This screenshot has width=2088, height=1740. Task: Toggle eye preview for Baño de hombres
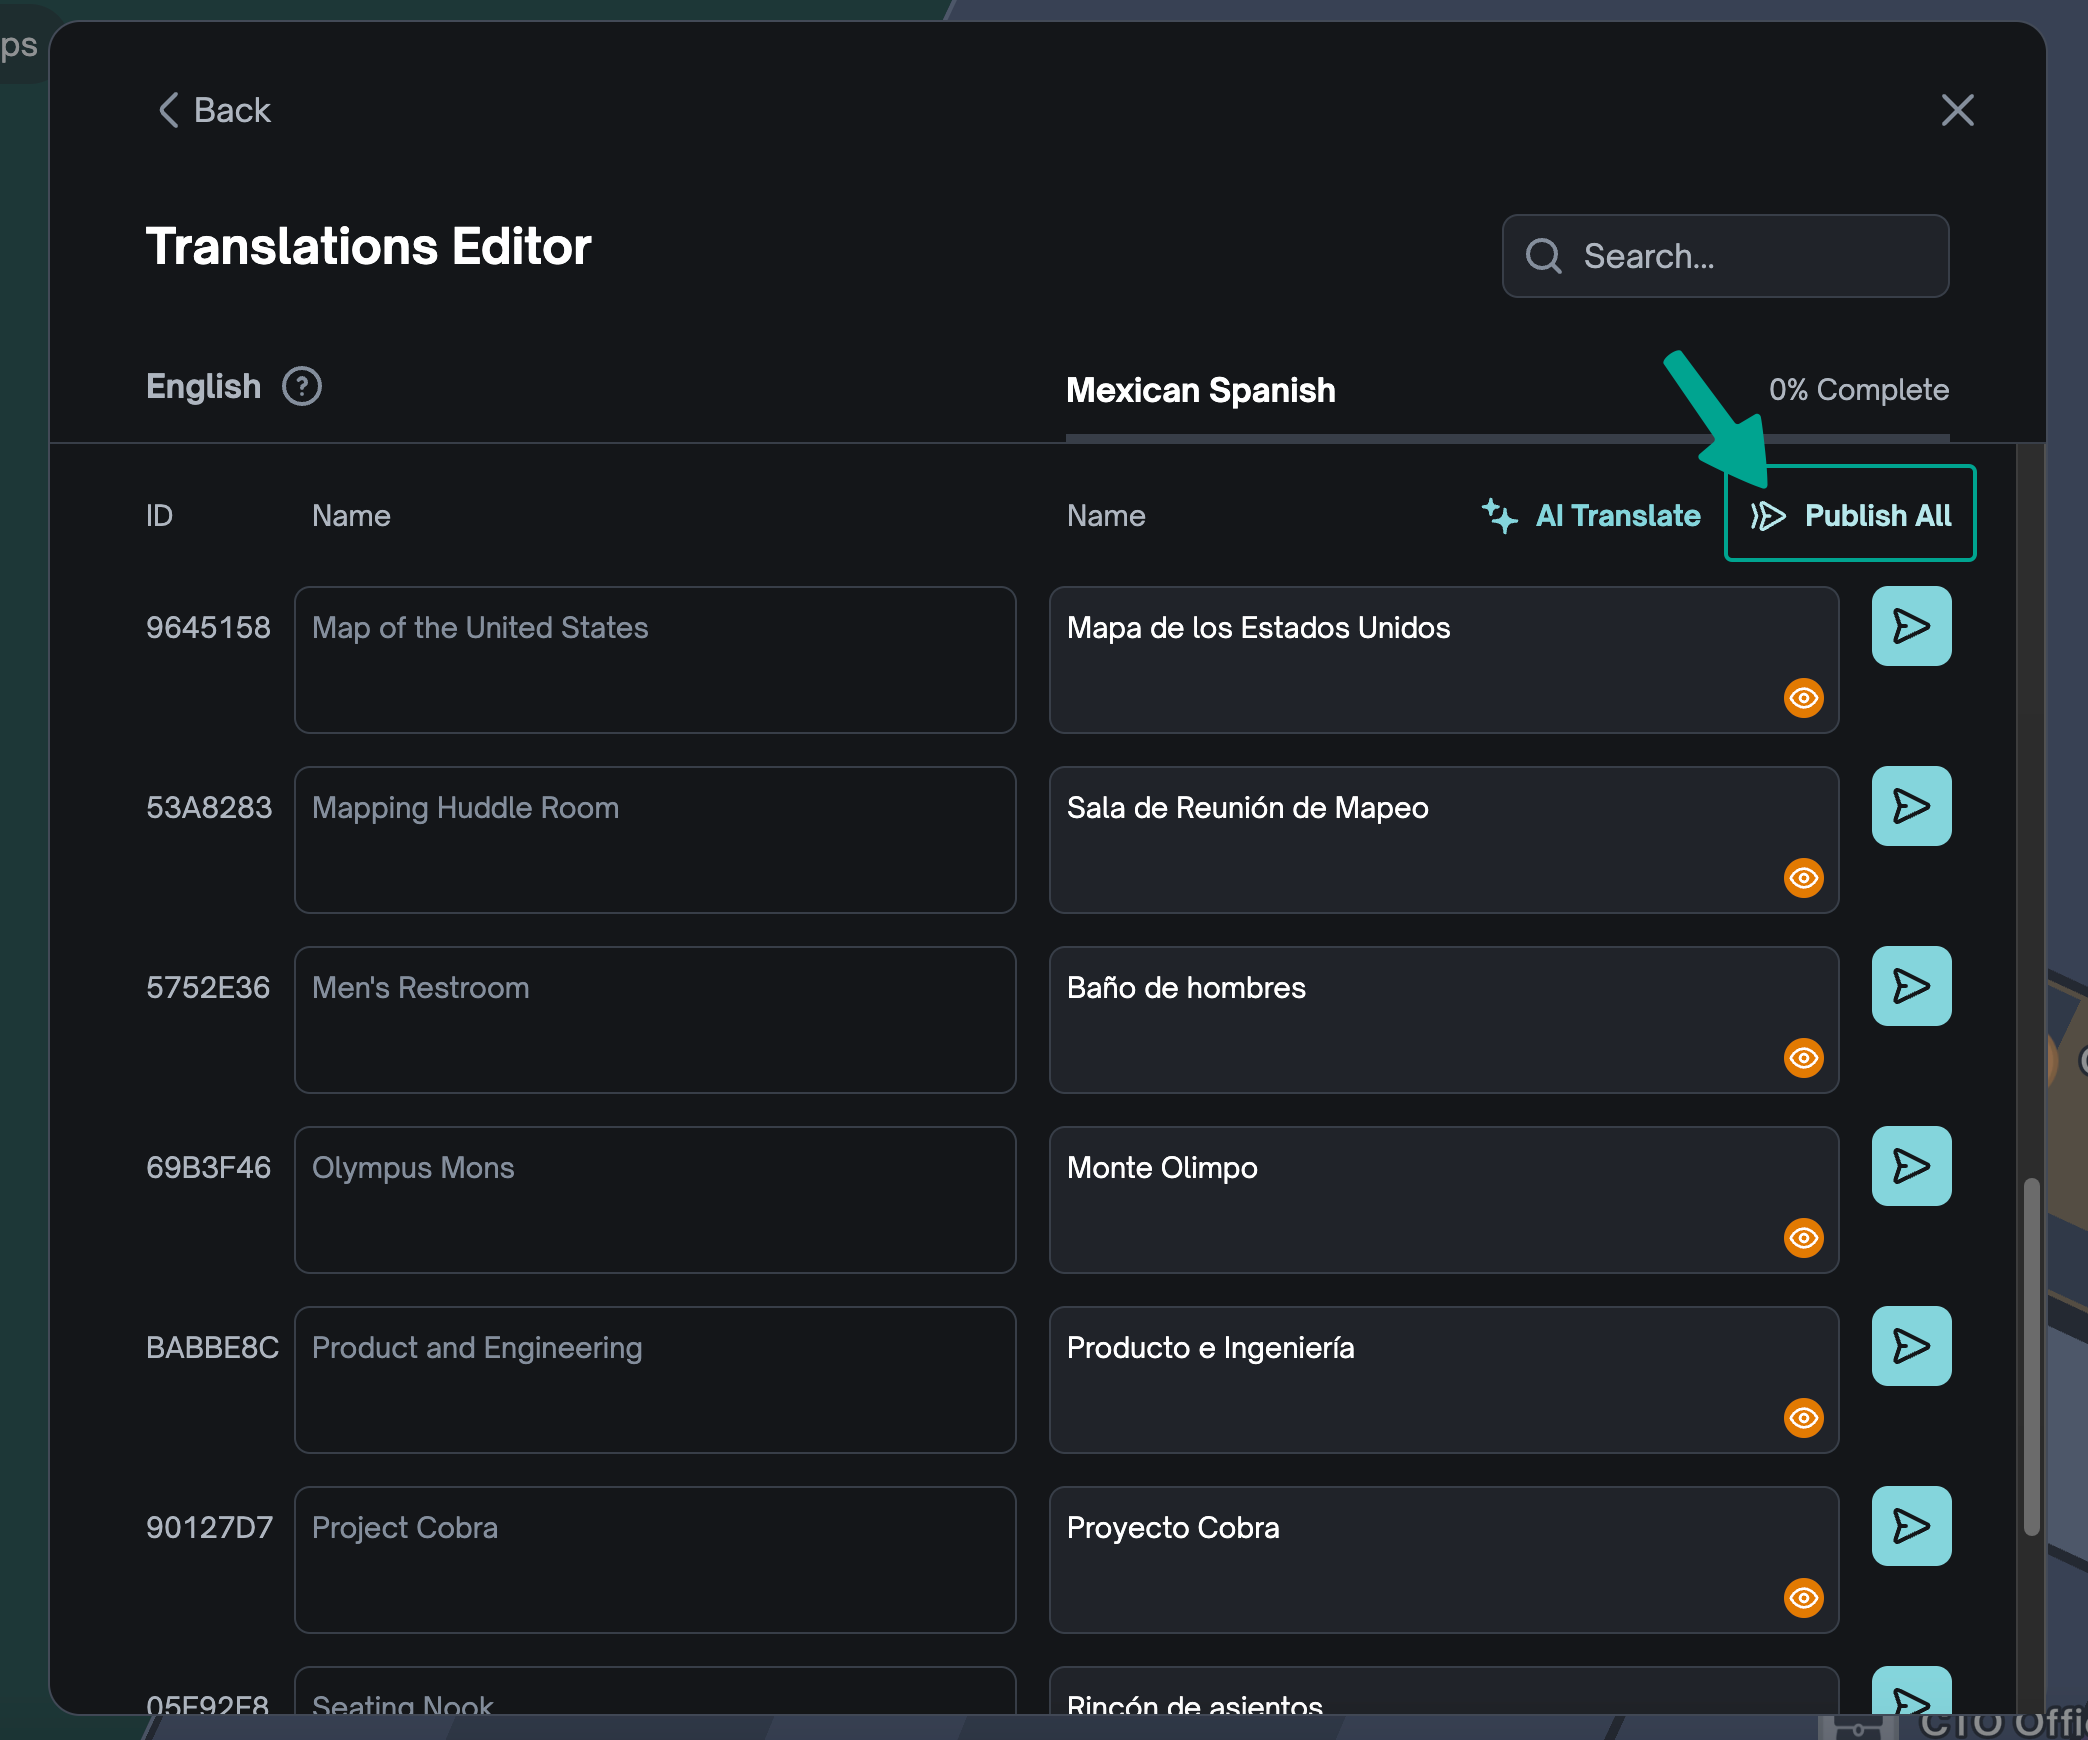point(1803,1058)
